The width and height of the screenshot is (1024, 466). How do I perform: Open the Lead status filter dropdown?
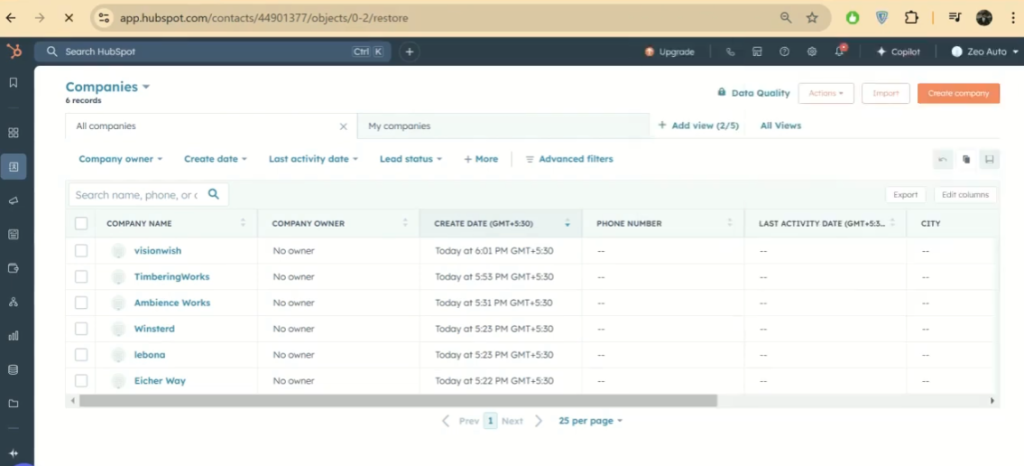tap(410, 159)
